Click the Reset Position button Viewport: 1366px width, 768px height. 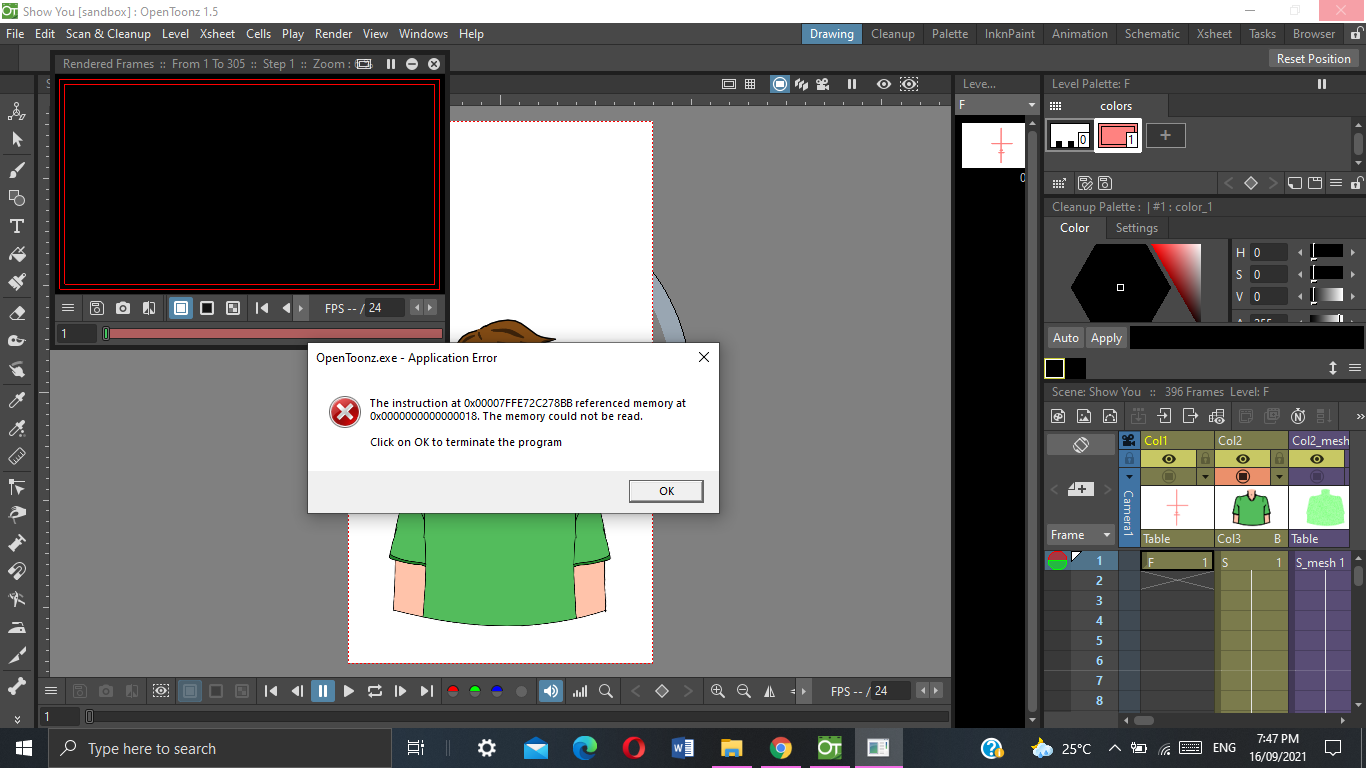[x=1313, y=58]
